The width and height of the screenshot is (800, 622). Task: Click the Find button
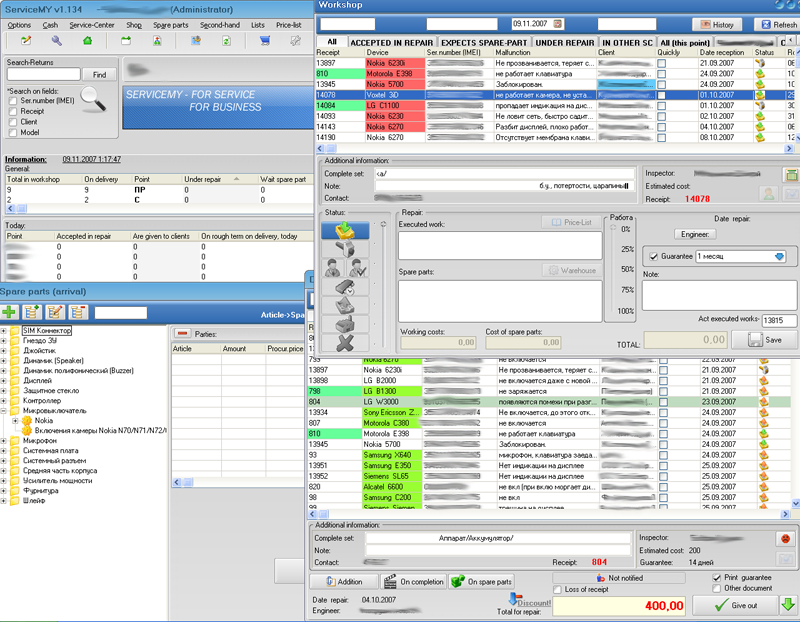(99, 75)
